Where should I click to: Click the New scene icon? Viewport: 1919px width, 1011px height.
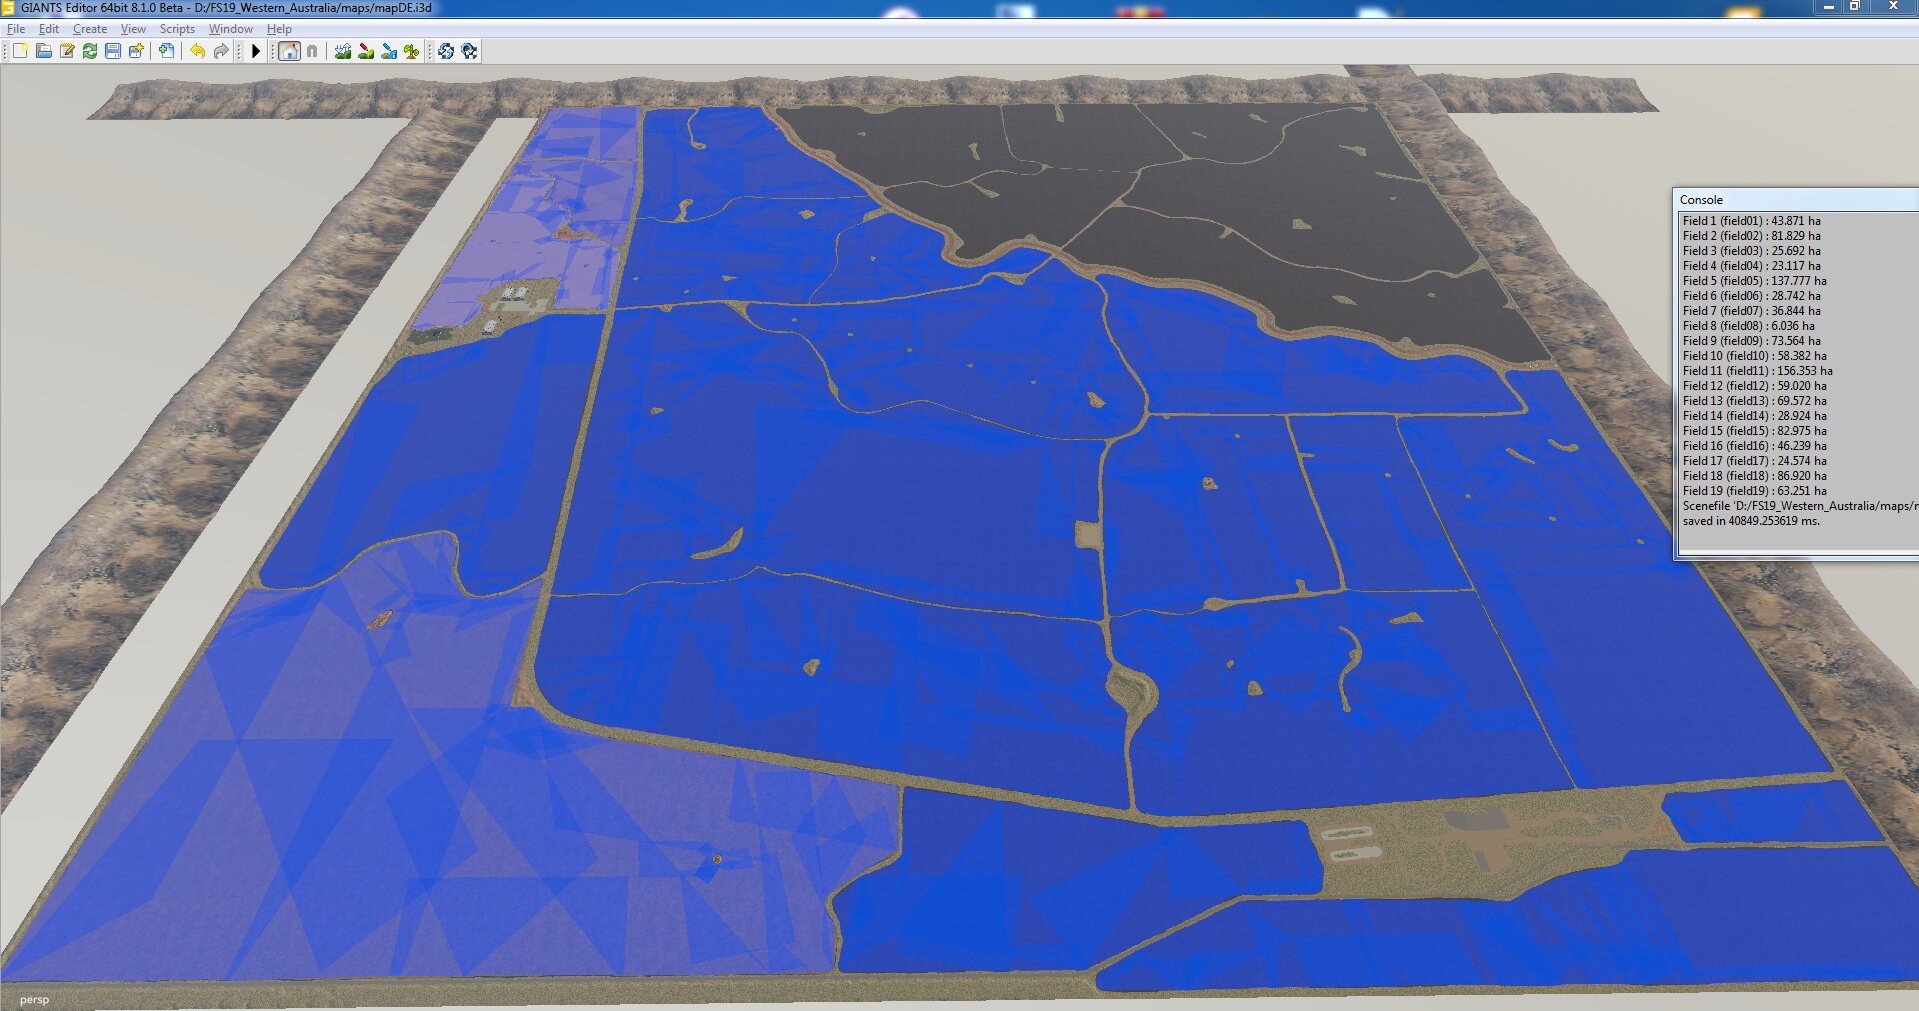[20, 51]
